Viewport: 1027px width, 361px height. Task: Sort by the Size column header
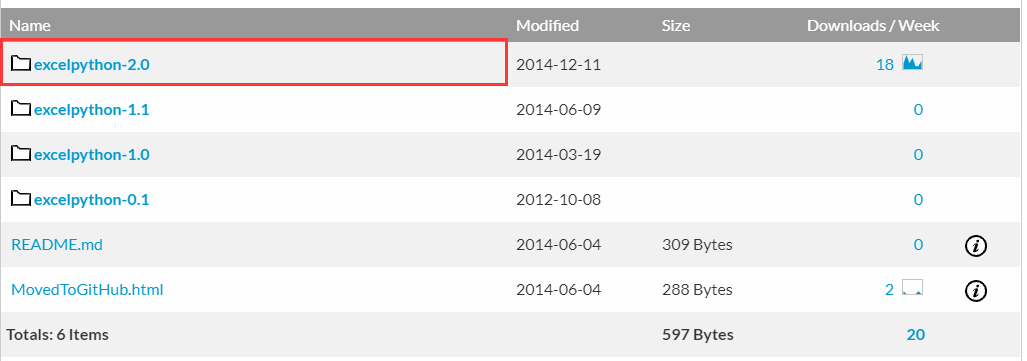coord(676,26)
